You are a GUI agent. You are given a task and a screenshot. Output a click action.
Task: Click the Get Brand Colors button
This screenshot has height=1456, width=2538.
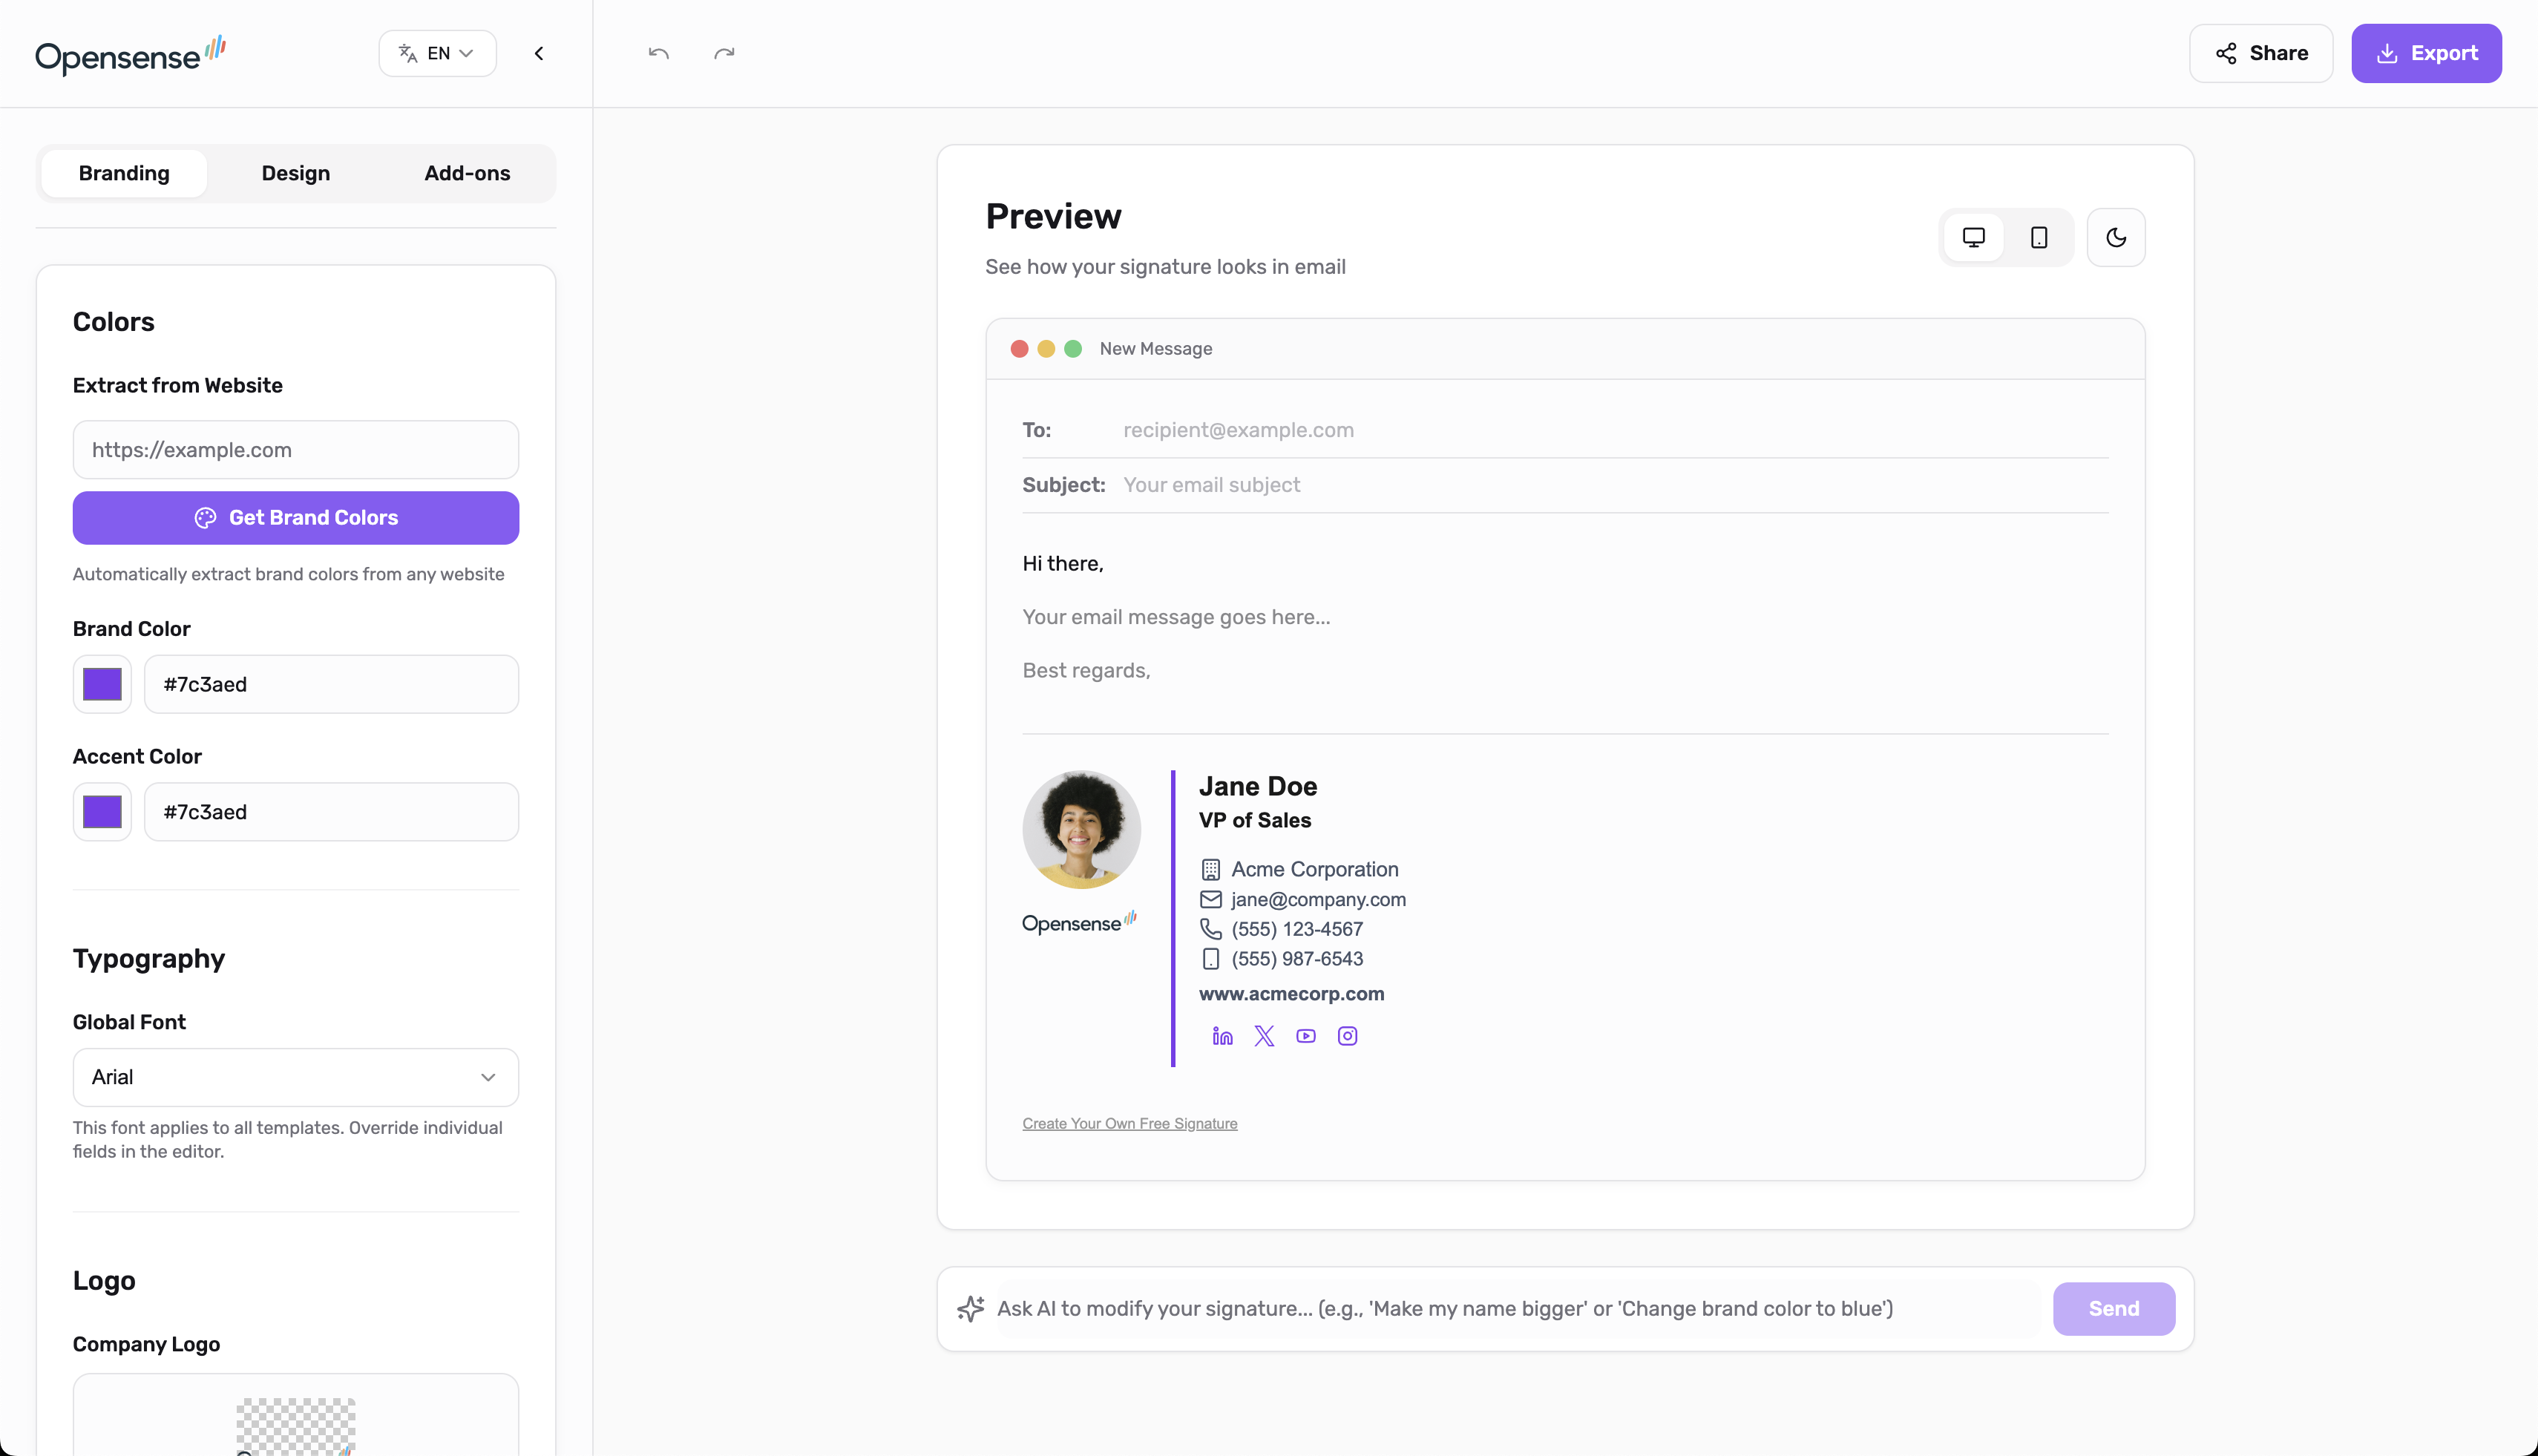pyautogui.click(x=295, y=518)
